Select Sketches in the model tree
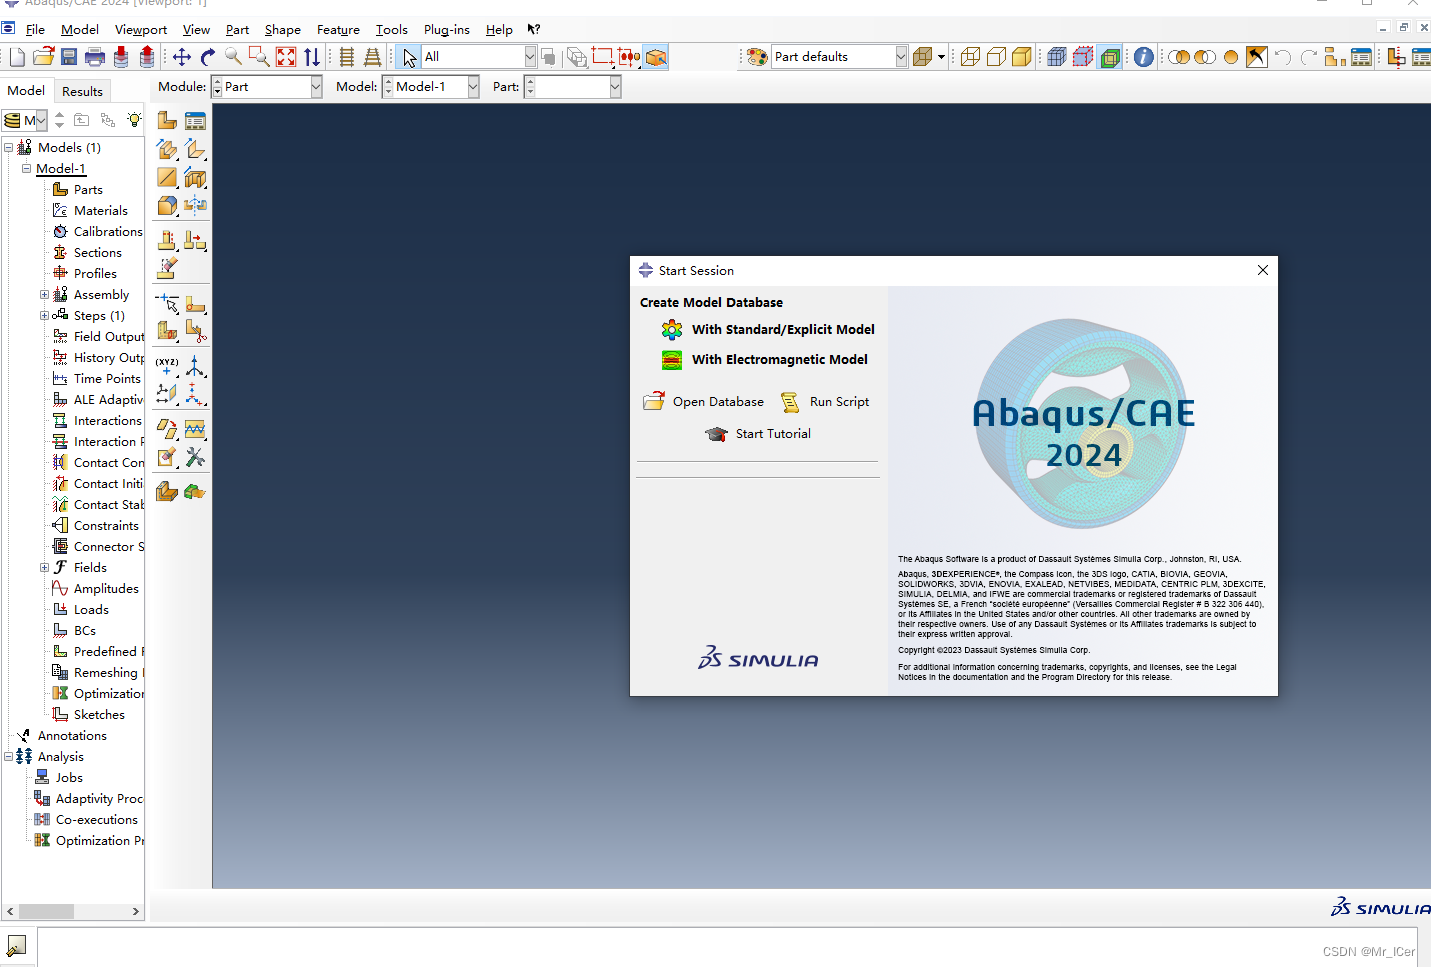Image resolution: width=1431 pixels, height=967 pixels. (x=99, y=714)
